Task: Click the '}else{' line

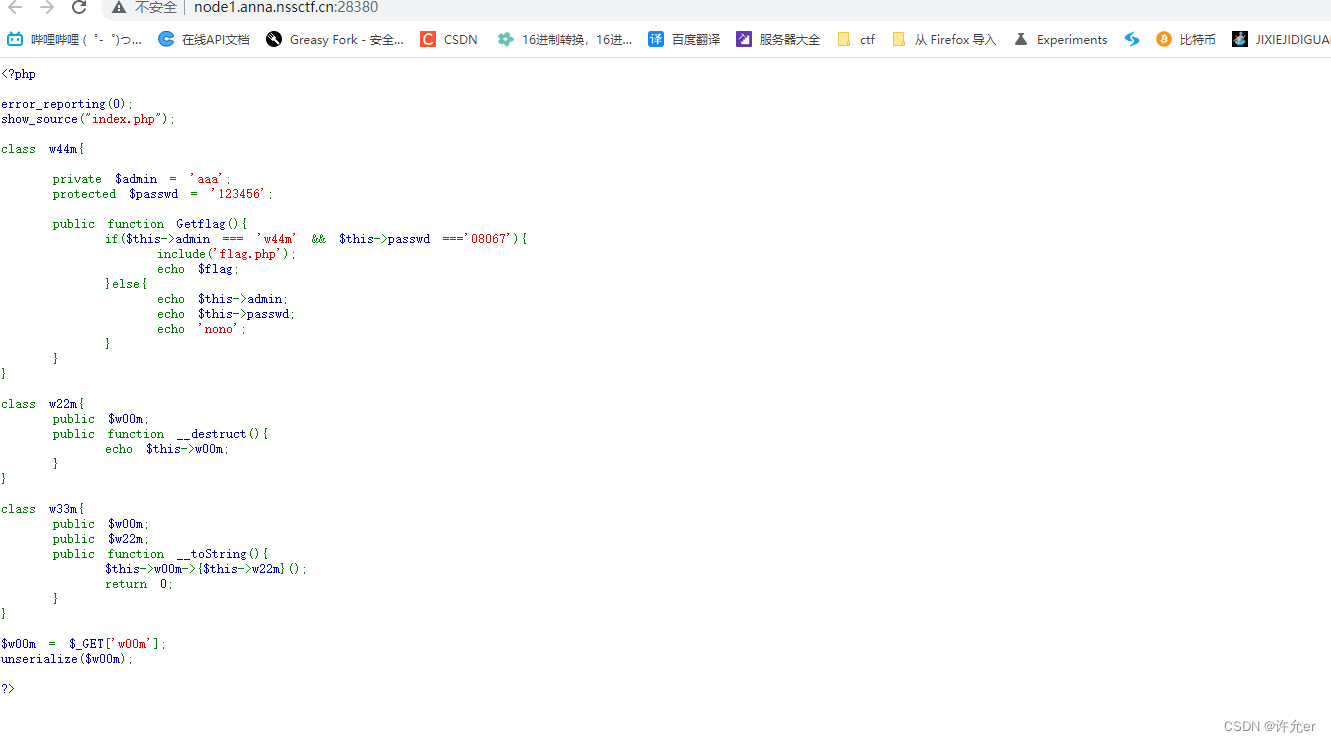Action: click(x=126, y=284)
